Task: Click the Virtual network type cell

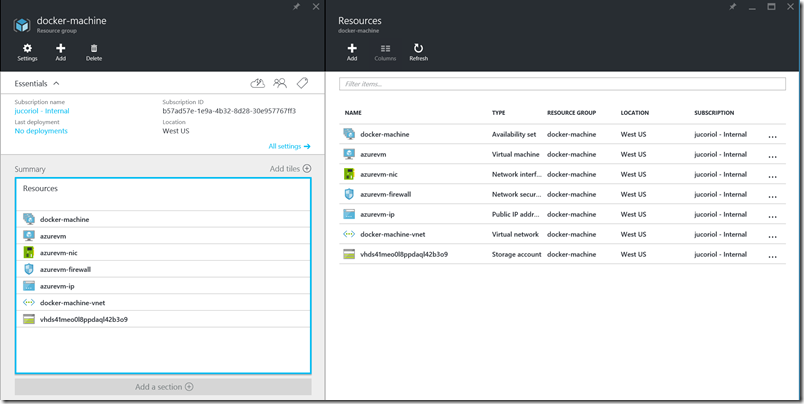Action: pos(515,234)
